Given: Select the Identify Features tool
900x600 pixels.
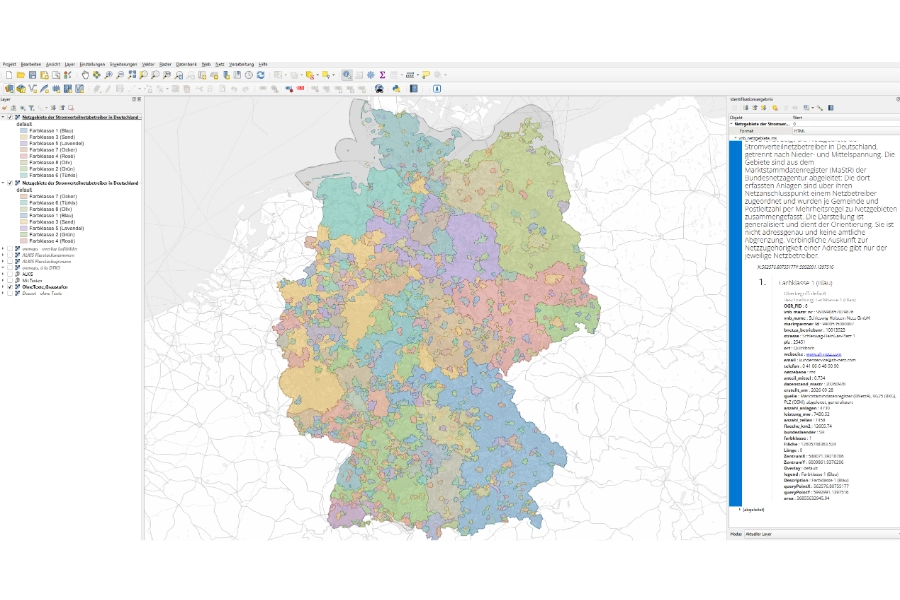Looking at the screenshot, I should 347,75.
